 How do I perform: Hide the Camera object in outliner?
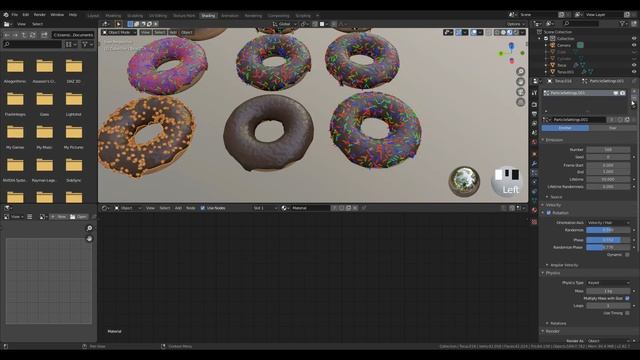634,45
